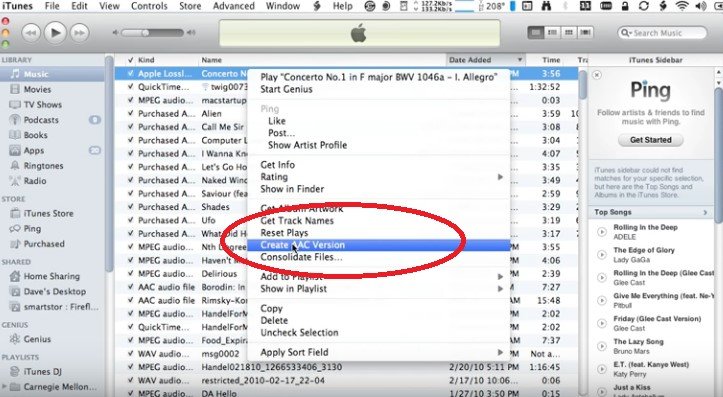The width and height of the screenshot is (723, 397).
Task: Open Radio in the sidebar
Action: pos(35,181)
